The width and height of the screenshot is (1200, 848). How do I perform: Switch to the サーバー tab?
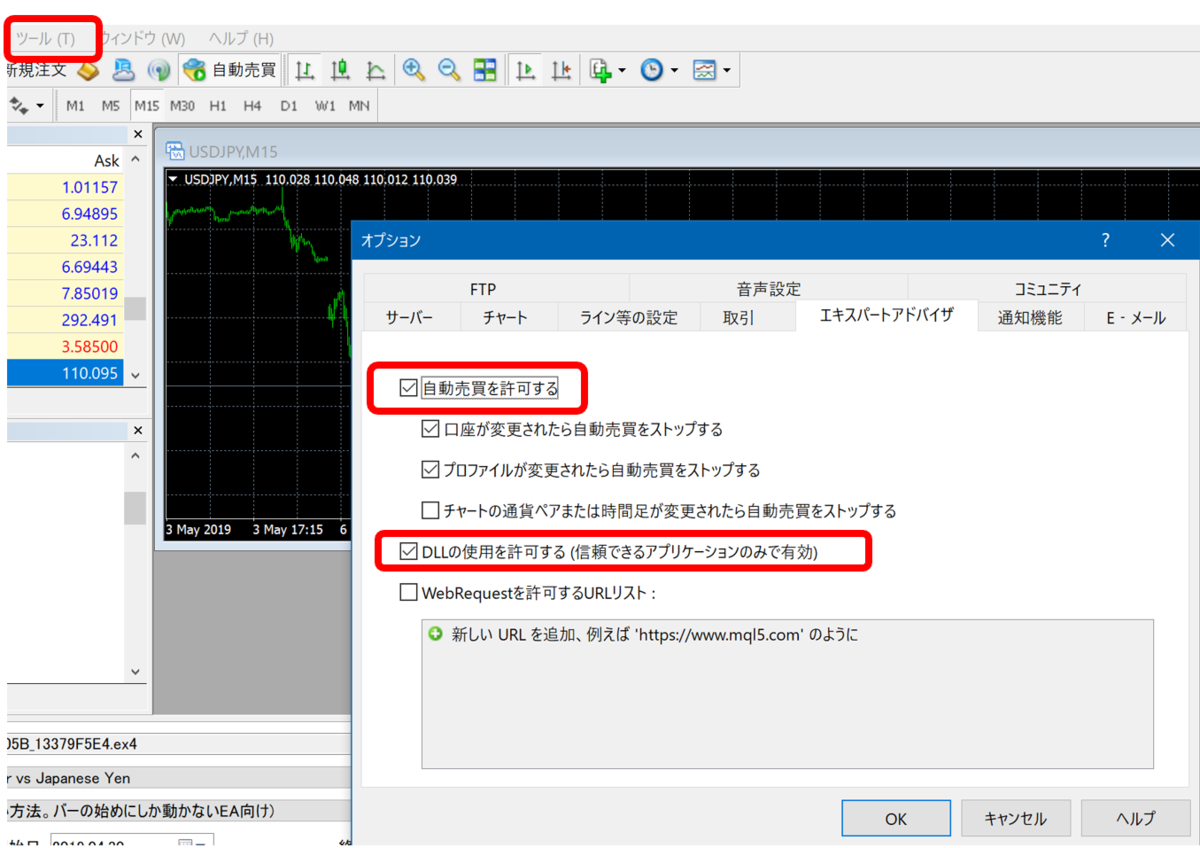[410, 317]
